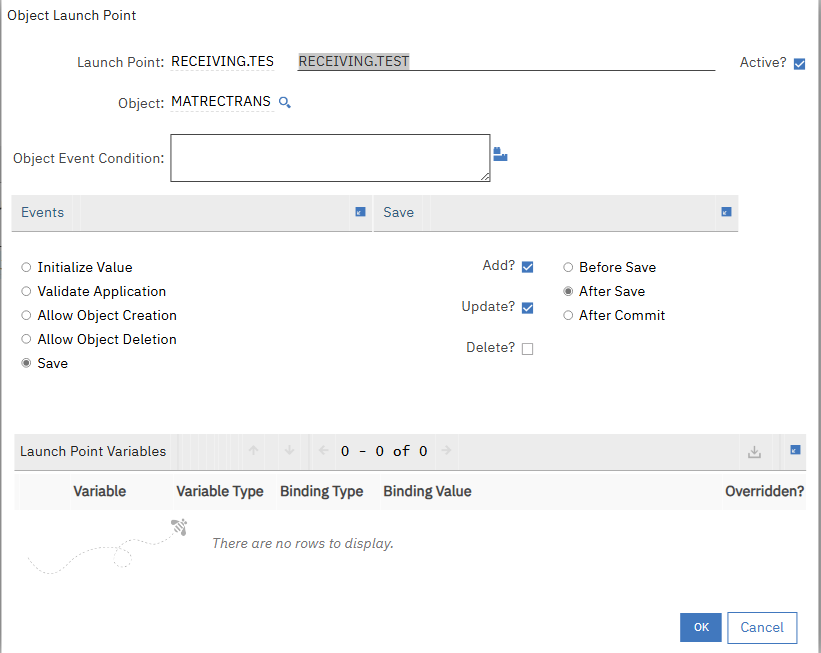Uncheck the Add? checkbox
821x653 pixels.
(x=527, y=267)
